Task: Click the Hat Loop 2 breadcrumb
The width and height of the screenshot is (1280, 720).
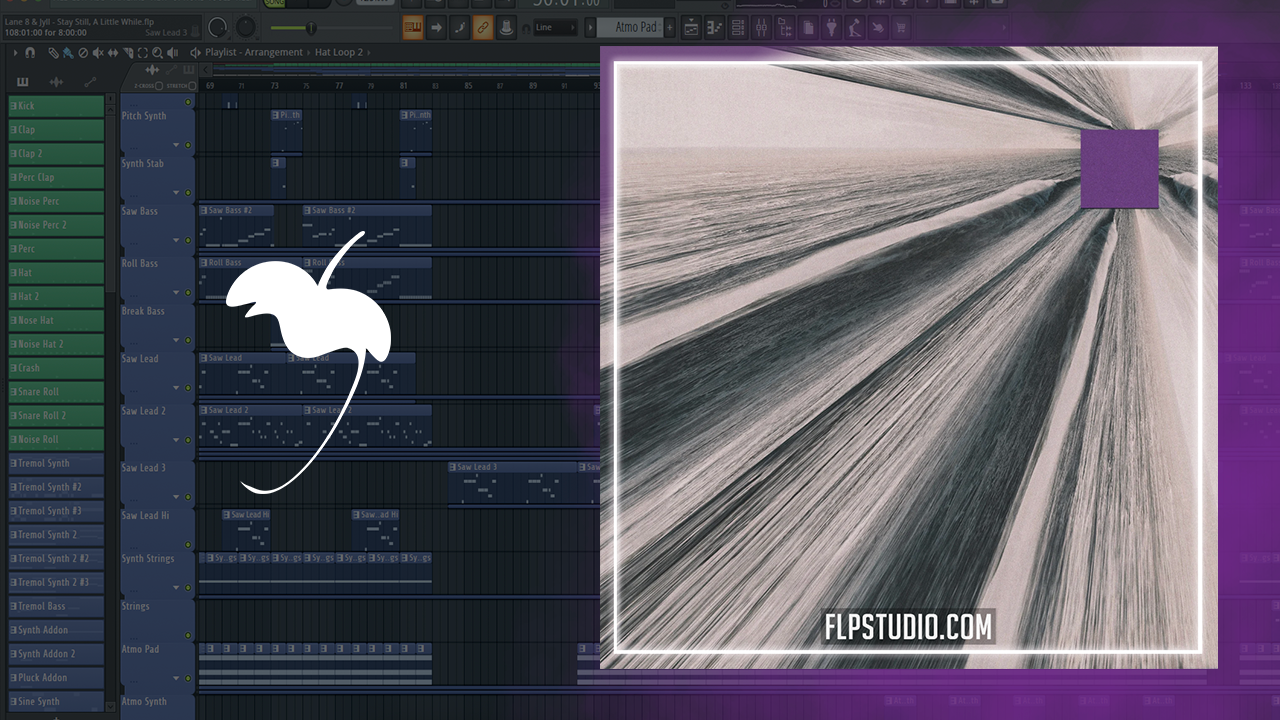Action: click(x=338, y=52)
